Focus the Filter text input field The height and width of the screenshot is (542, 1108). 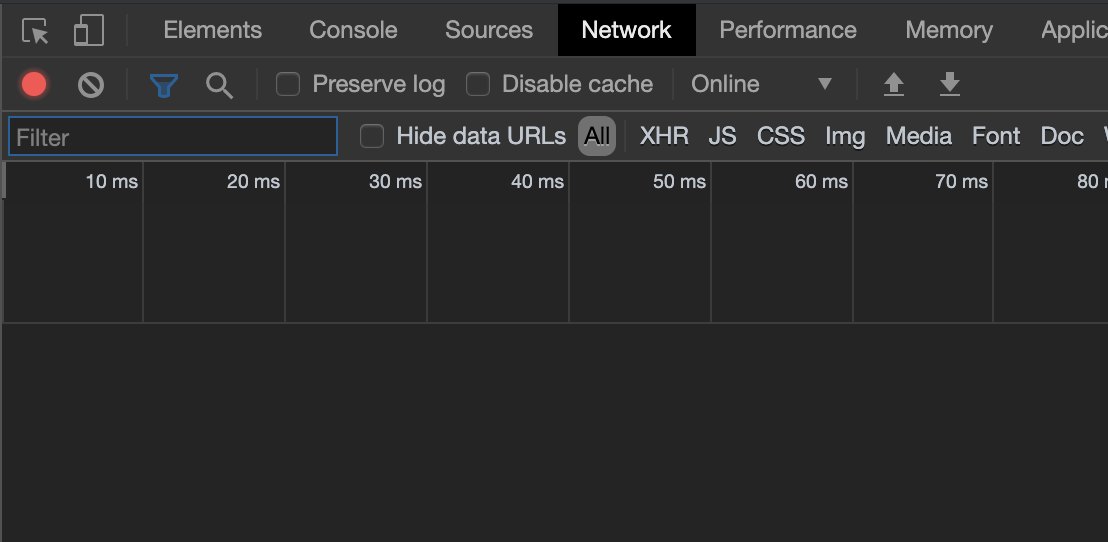point(173,136)
